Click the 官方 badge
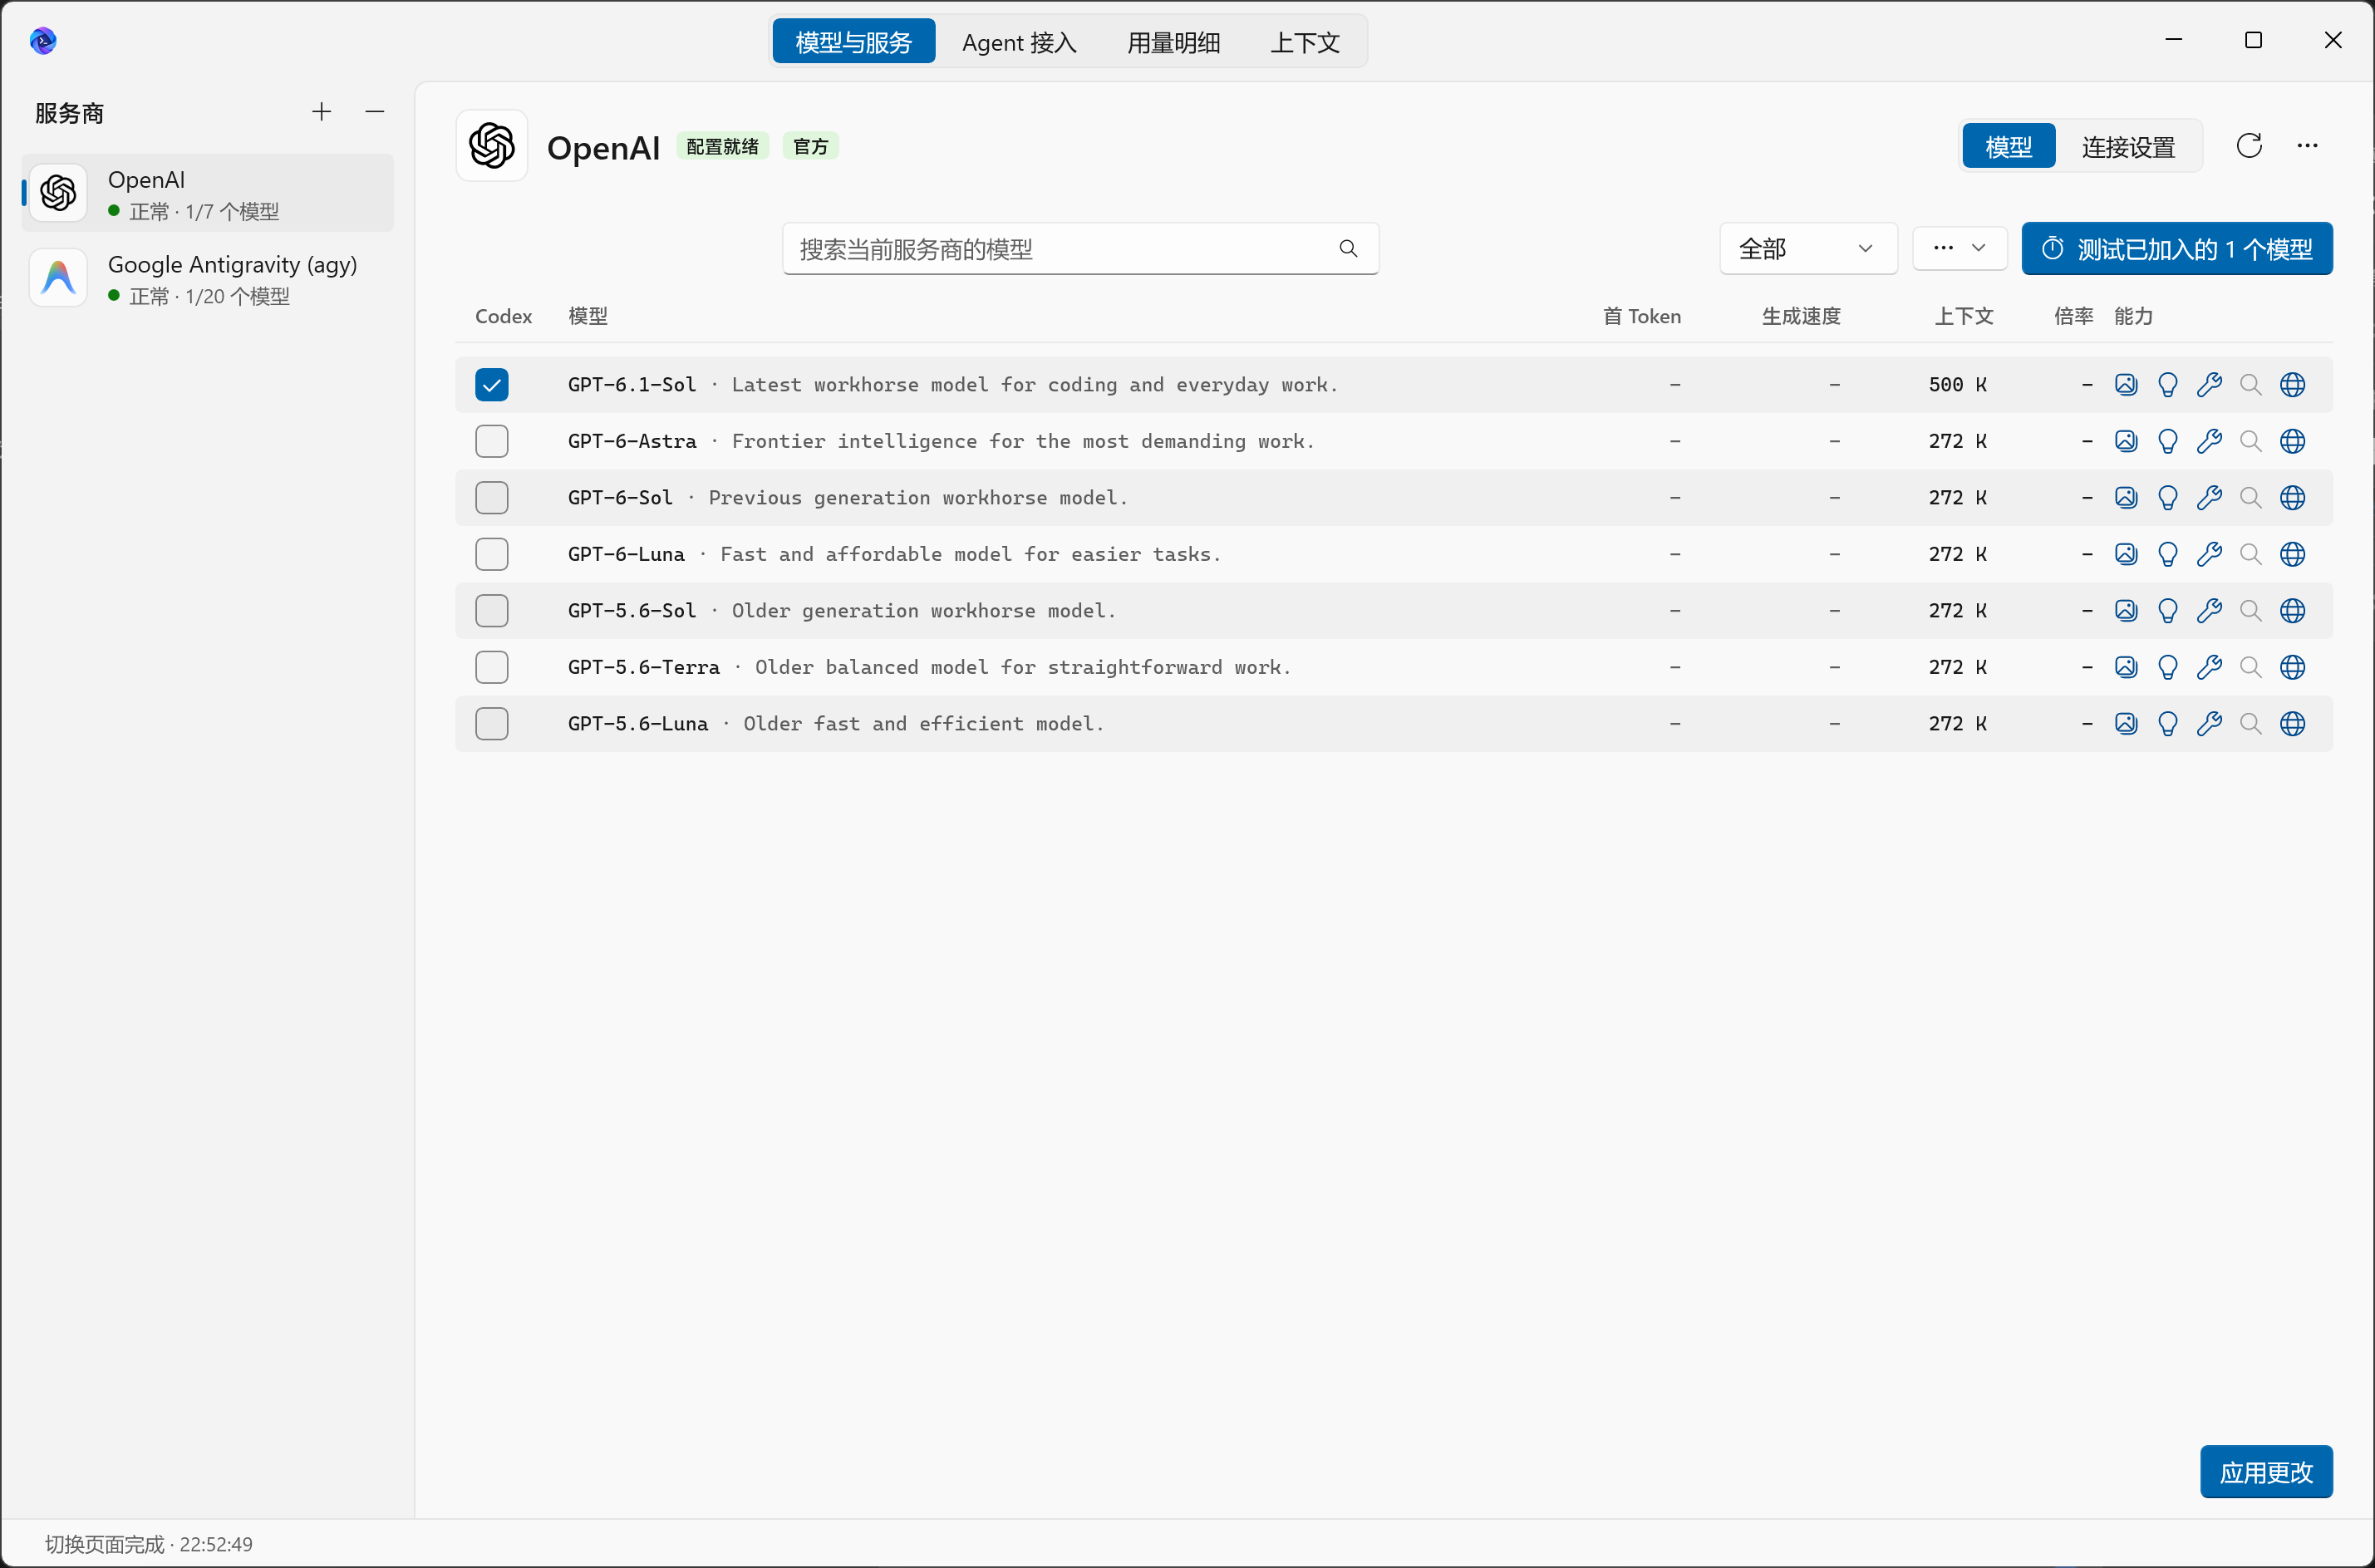This screenshot has width=2375, height=1568. tap(811, 147)
